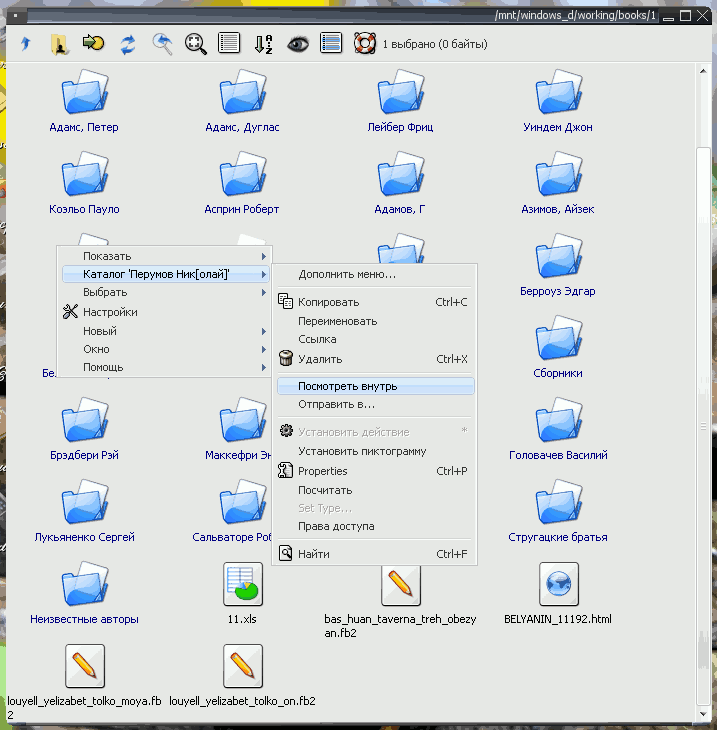Open help lifebuoy icon
Screen dimensions: 717x730
pyautogui.click(x=365, y=43)
